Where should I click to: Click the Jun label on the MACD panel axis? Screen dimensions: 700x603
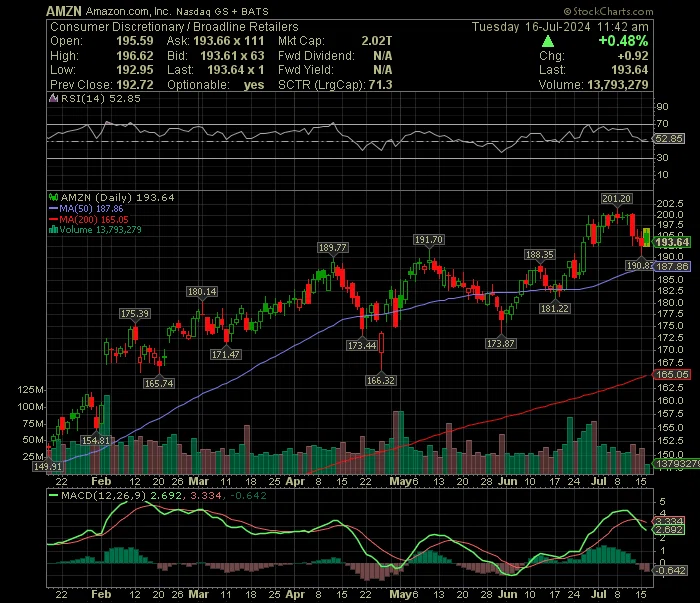(x=508, y=595)
